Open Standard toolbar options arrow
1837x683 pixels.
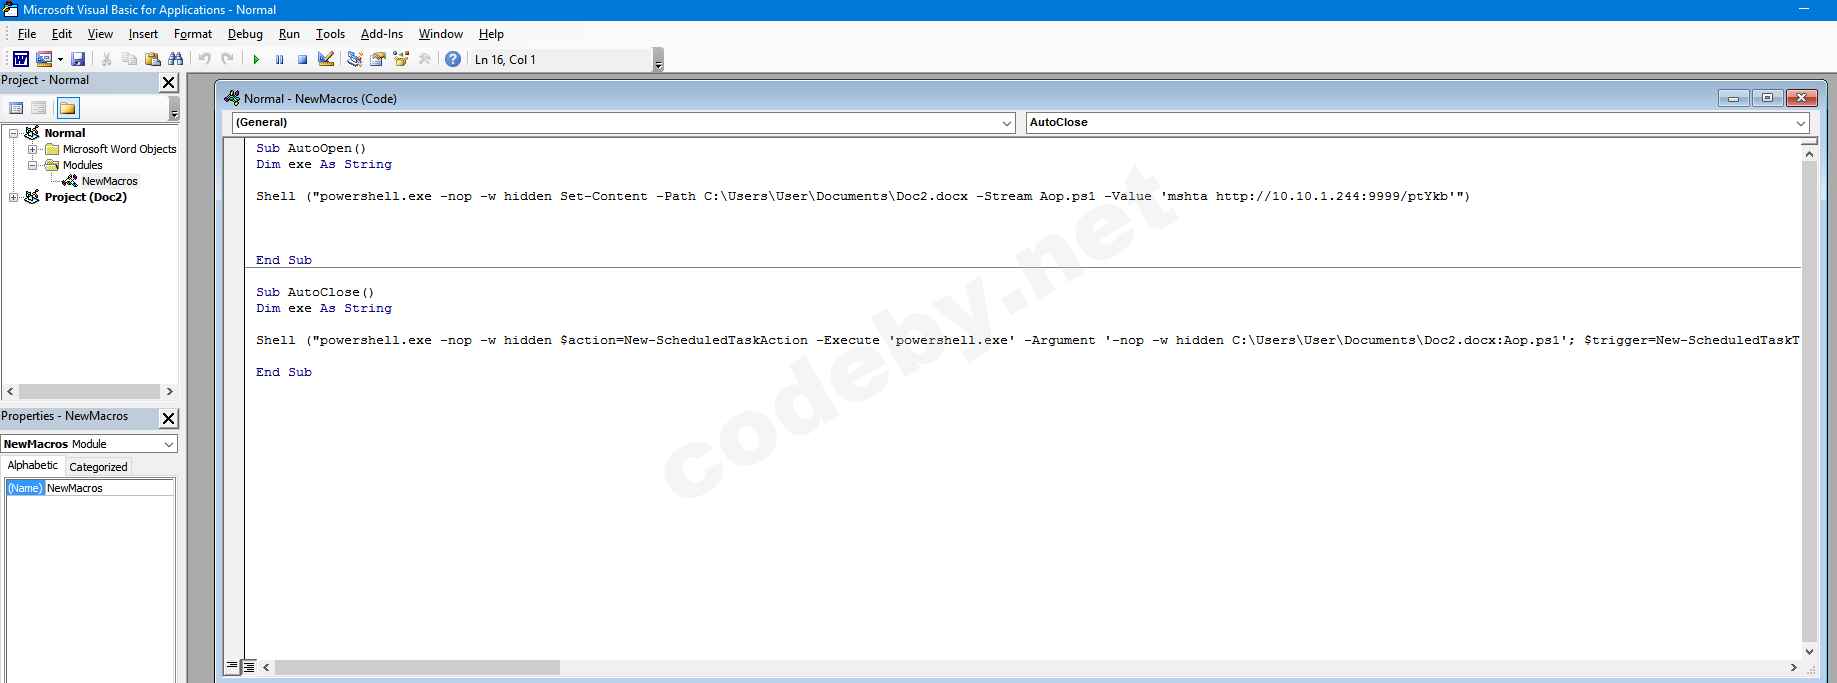pos(658,60)
